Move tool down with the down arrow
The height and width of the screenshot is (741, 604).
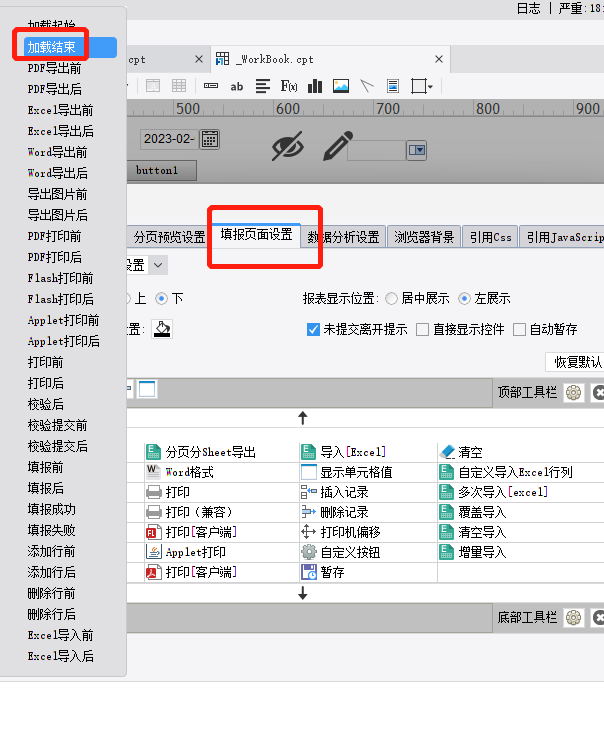(303, 593)
